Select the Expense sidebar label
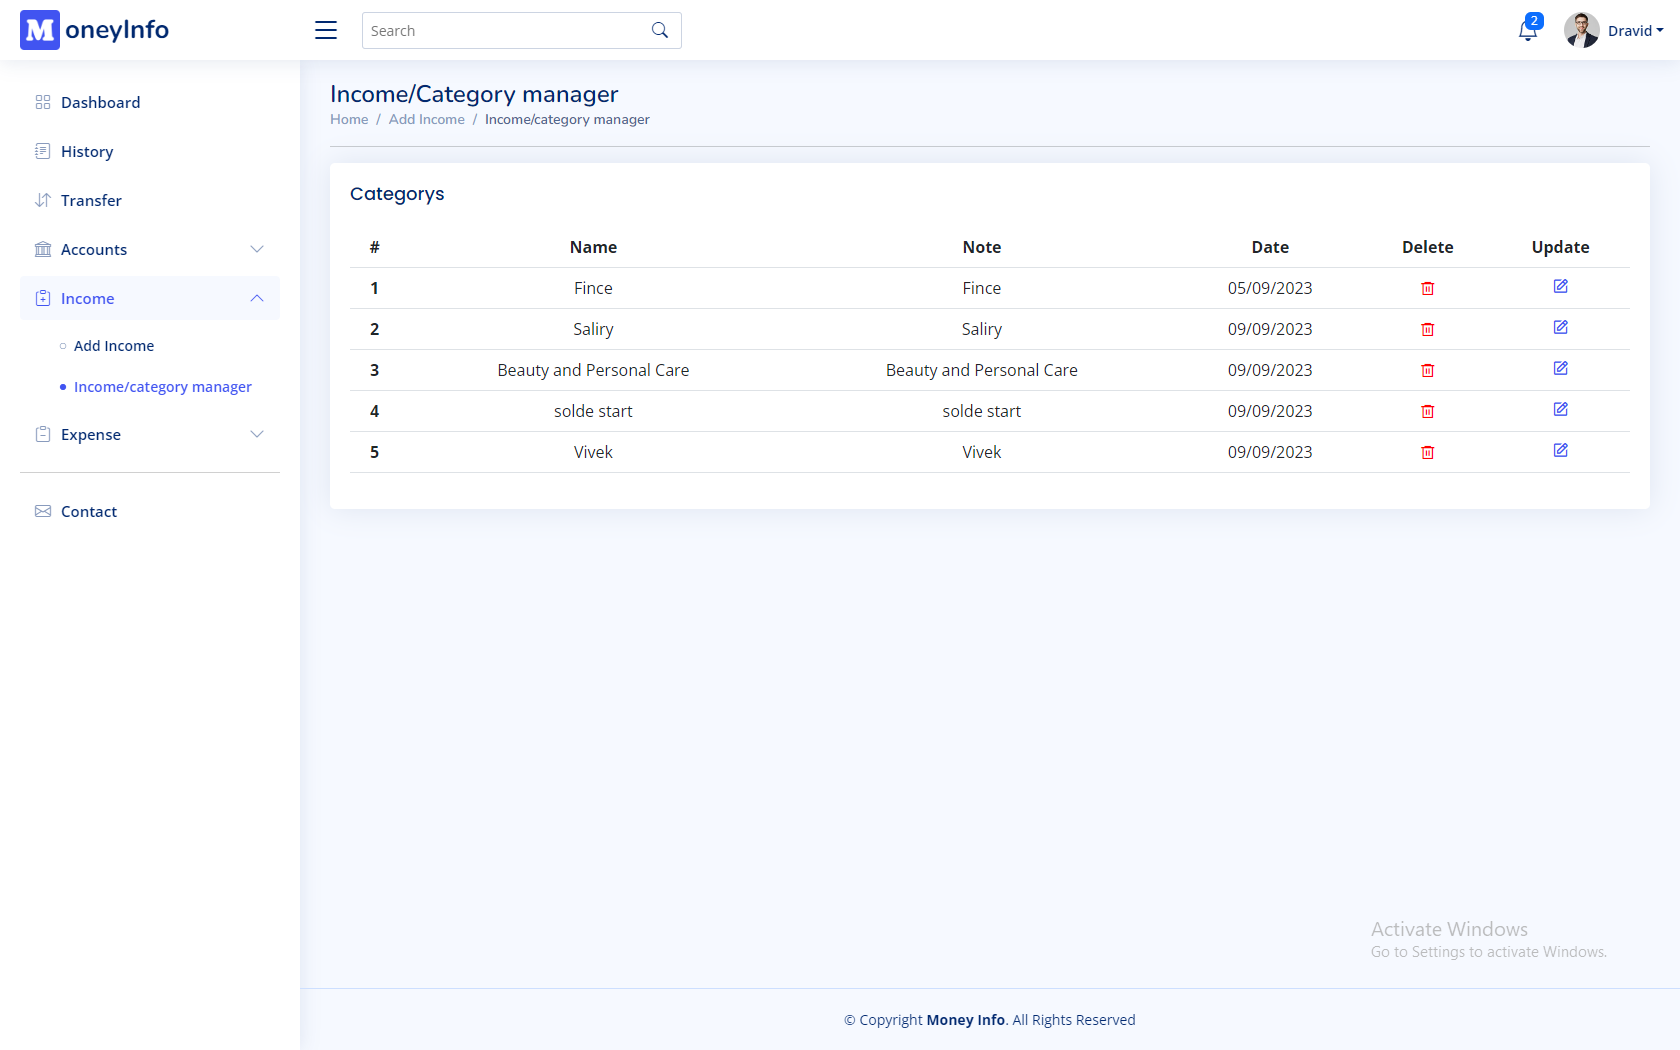 [91, 435]
